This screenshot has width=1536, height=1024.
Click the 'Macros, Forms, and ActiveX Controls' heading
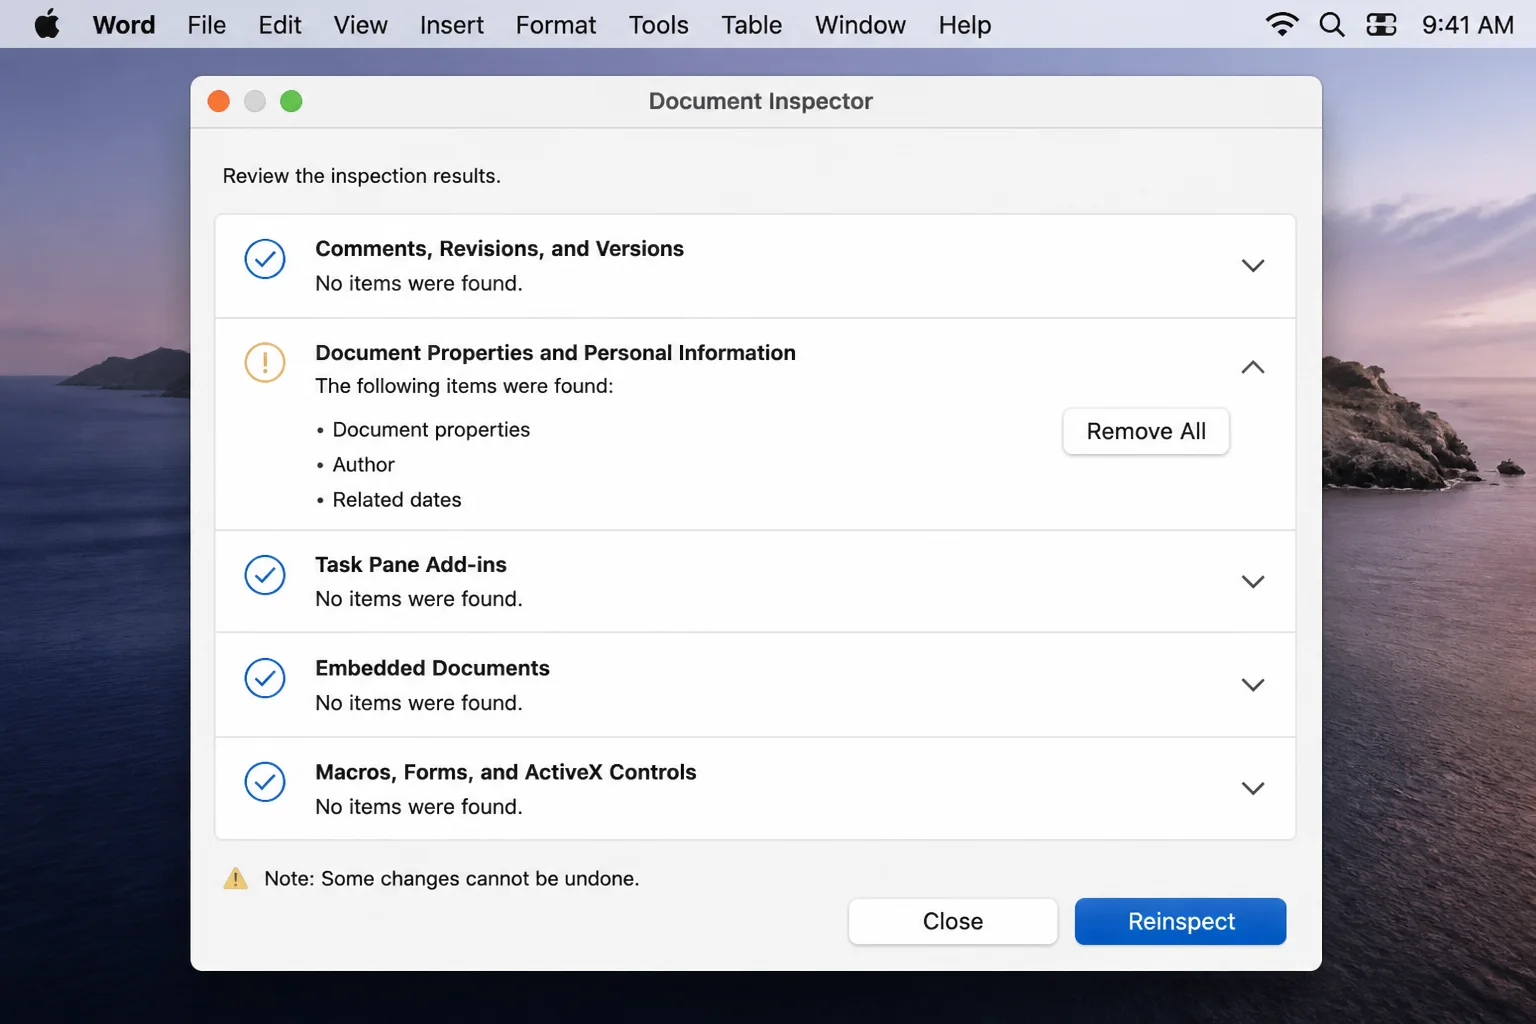coord(506,772)
